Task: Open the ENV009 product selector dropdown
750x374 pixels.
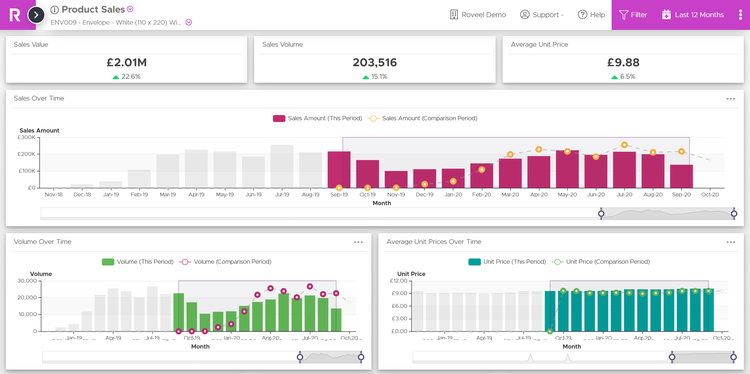Action: (188, 22)
